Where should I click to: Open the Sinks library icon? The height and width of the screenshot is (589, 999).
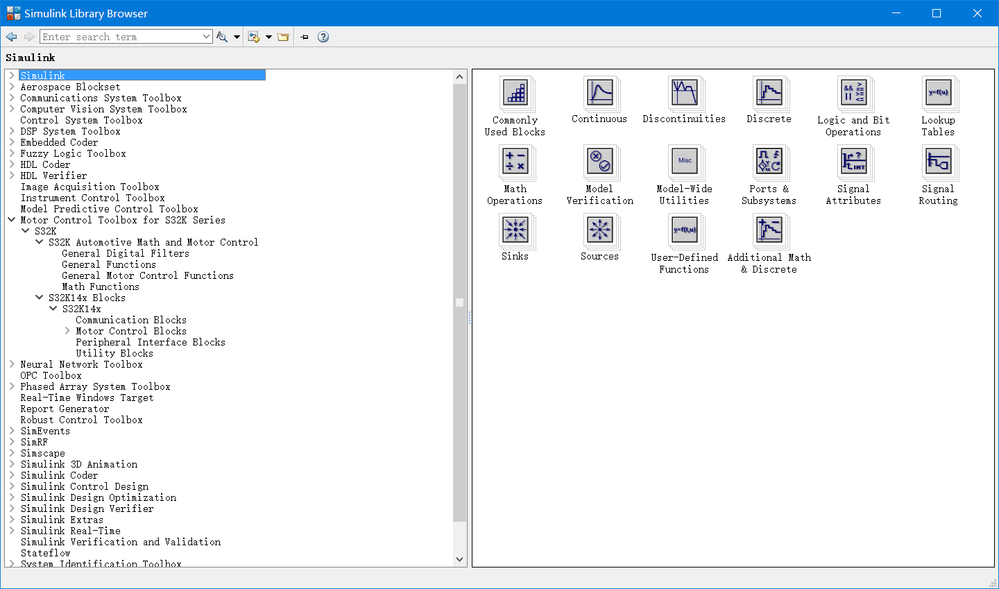click(515, 230)
